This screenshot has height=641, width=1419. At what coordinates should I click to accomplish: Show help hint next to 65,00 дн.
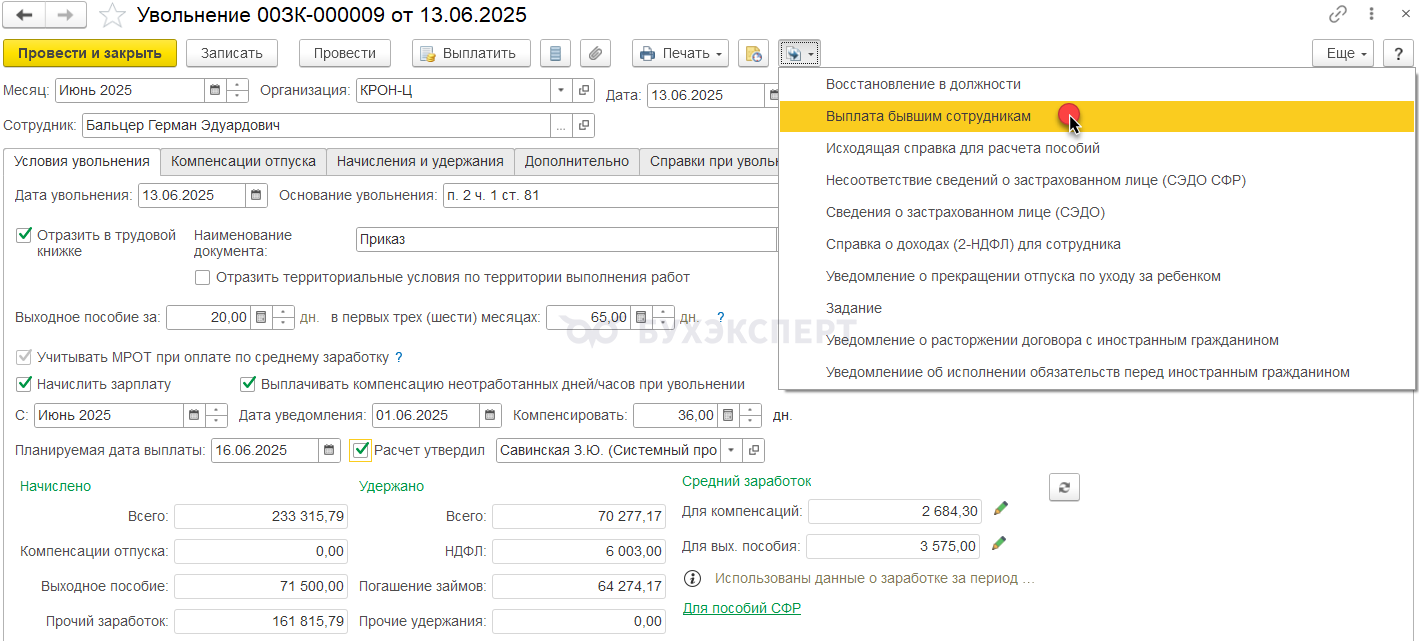click(x=720, y=317)
